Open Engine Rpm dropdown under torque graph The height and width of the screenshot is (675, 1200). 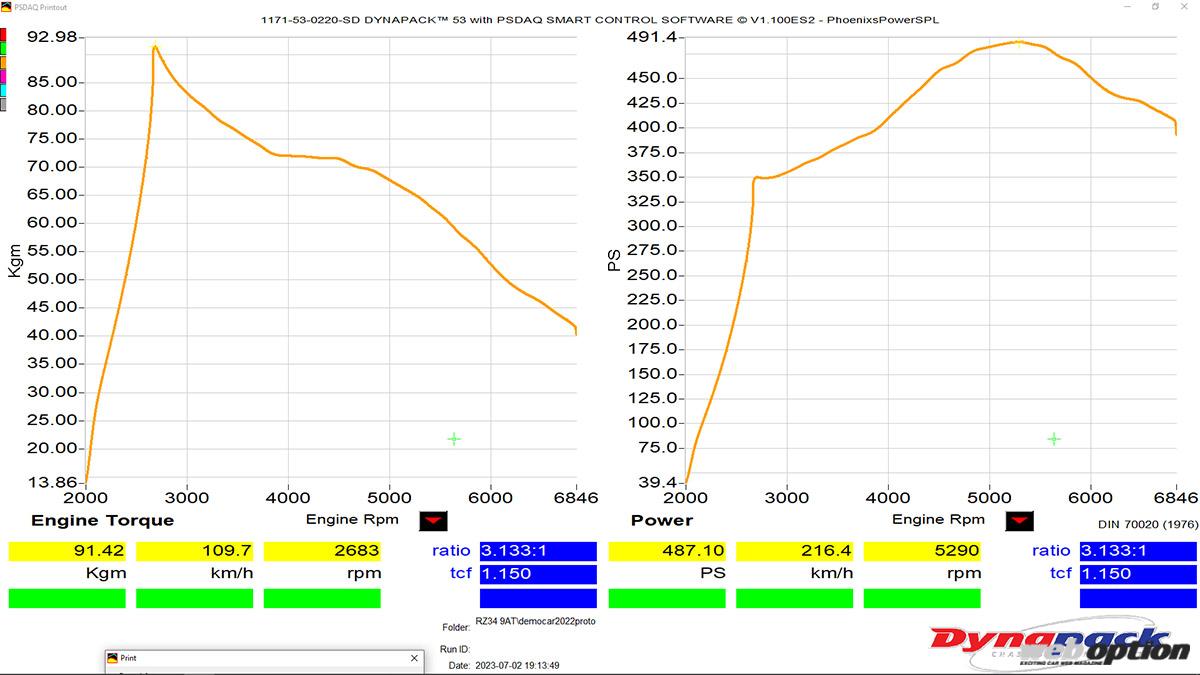pos(434,521)
